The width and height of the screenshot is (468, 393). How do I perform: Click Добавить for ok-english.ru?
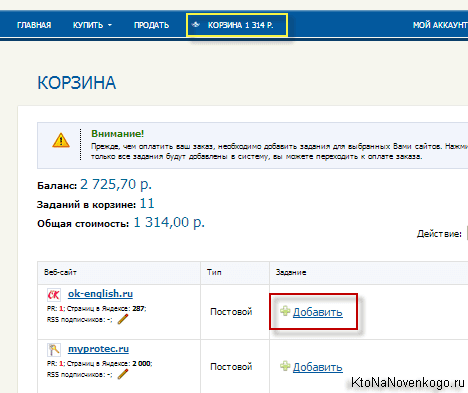click(317, 312)
